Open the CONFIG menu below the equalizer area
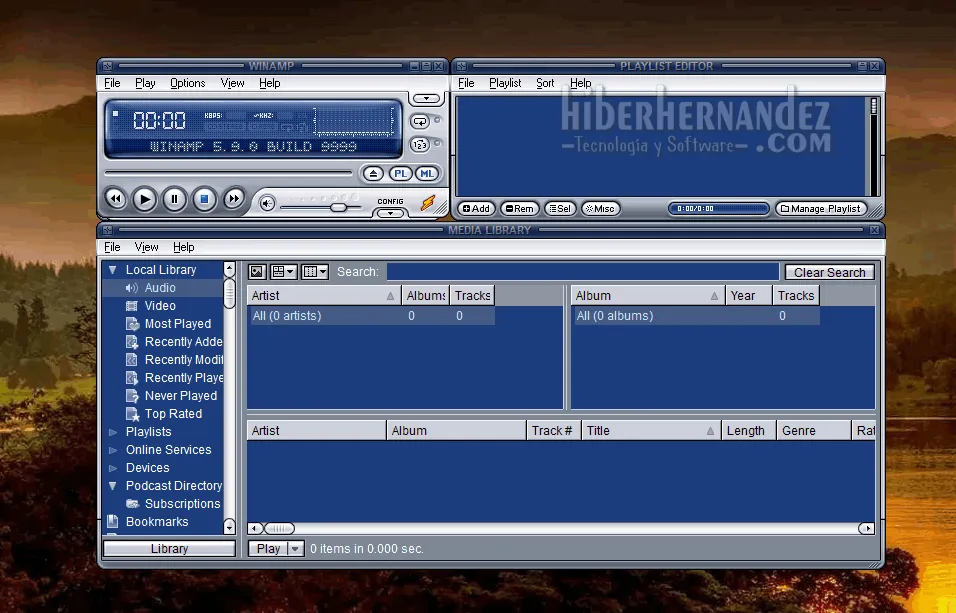956x613 pixels. point(390,212)
